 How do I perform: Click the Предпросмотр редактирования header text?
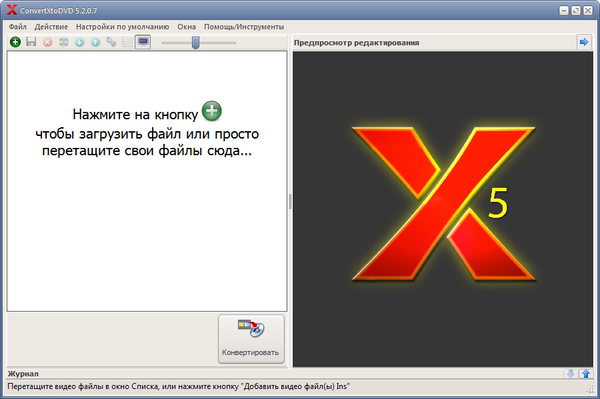(356, 43)
